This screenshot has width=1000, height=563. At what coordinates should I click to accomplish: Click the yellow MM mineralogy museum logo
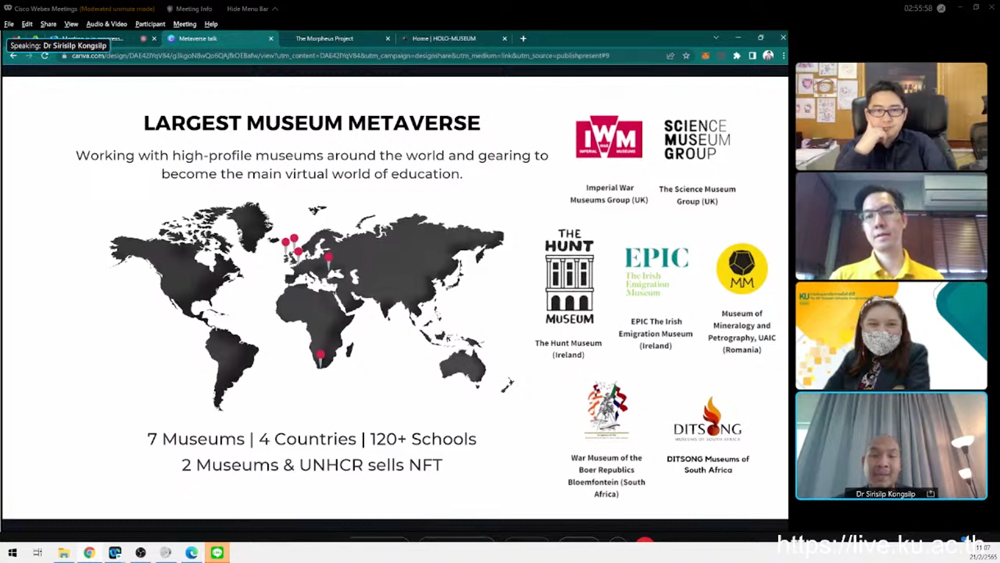click(x=741, y=268)
